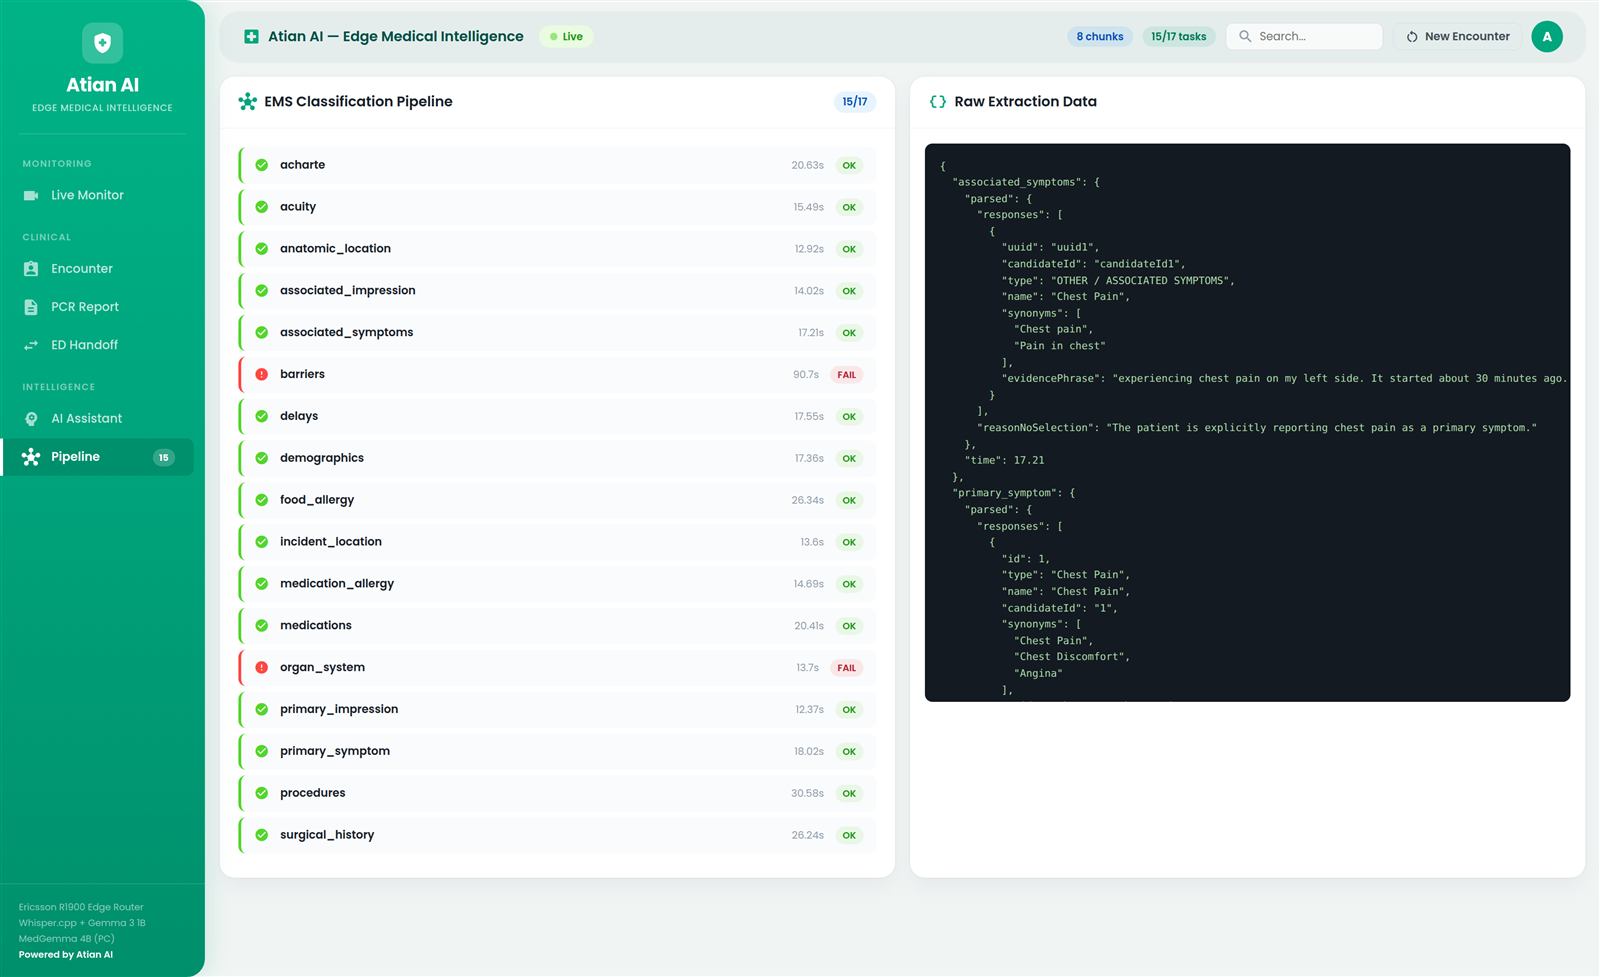Image resolution: width=1600 pixels, height=977 pixels.
Task: Click the green check icon on acuity
Action: pos(261,207)
